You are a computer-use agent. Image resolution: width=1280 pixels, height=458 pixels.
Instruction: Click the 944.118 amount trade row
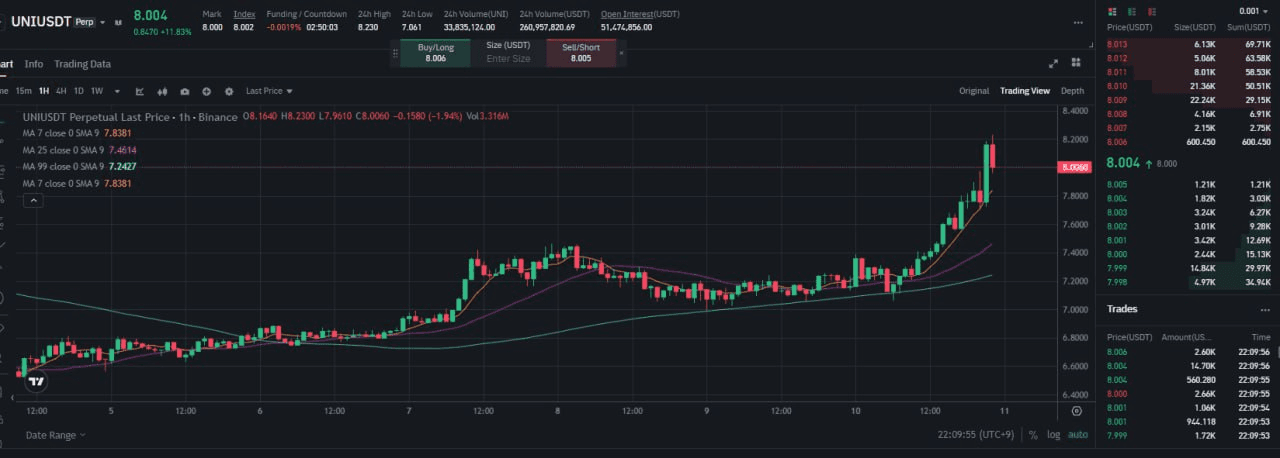point(1189,423)
